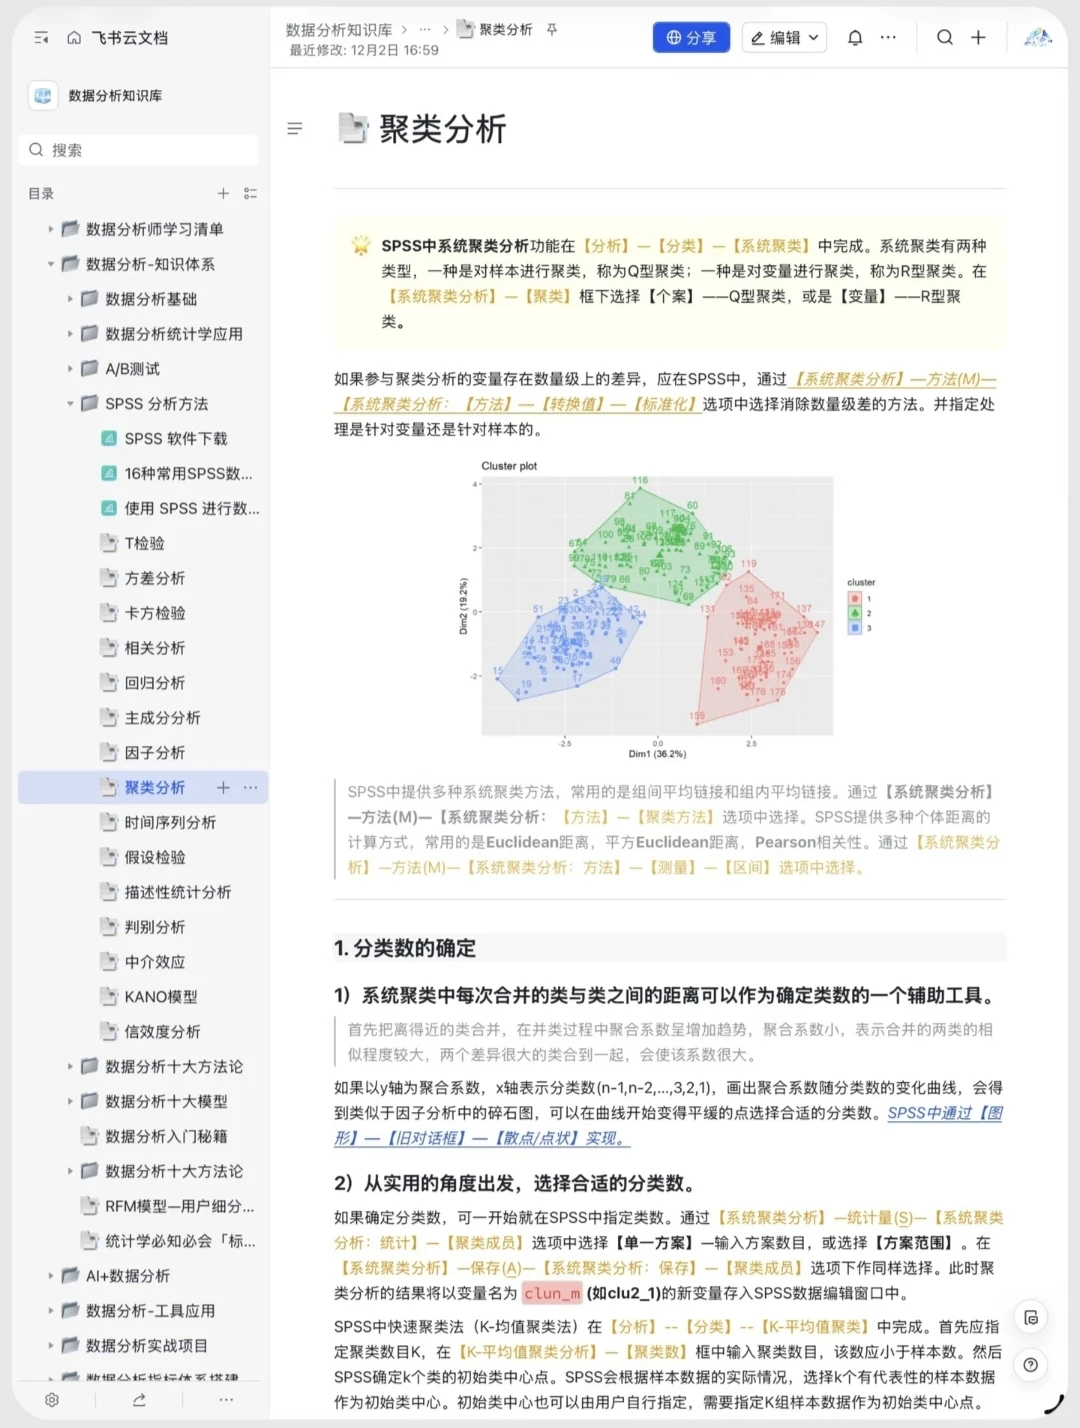Click the plus icon next to 目录
This screenshot has height=1428, width=1080.
pyautogui.click(x=223, y=193)
